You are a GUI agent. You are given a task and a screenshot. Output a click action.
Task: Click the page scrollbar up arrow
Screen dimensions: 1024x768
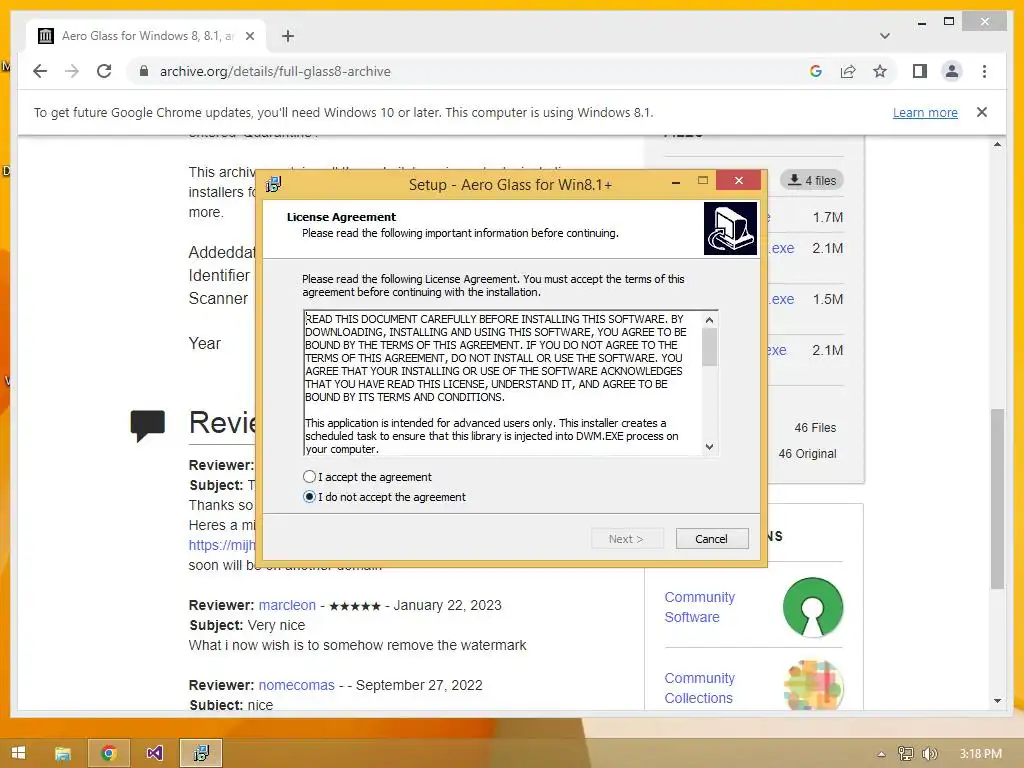[x=997, y=144]
